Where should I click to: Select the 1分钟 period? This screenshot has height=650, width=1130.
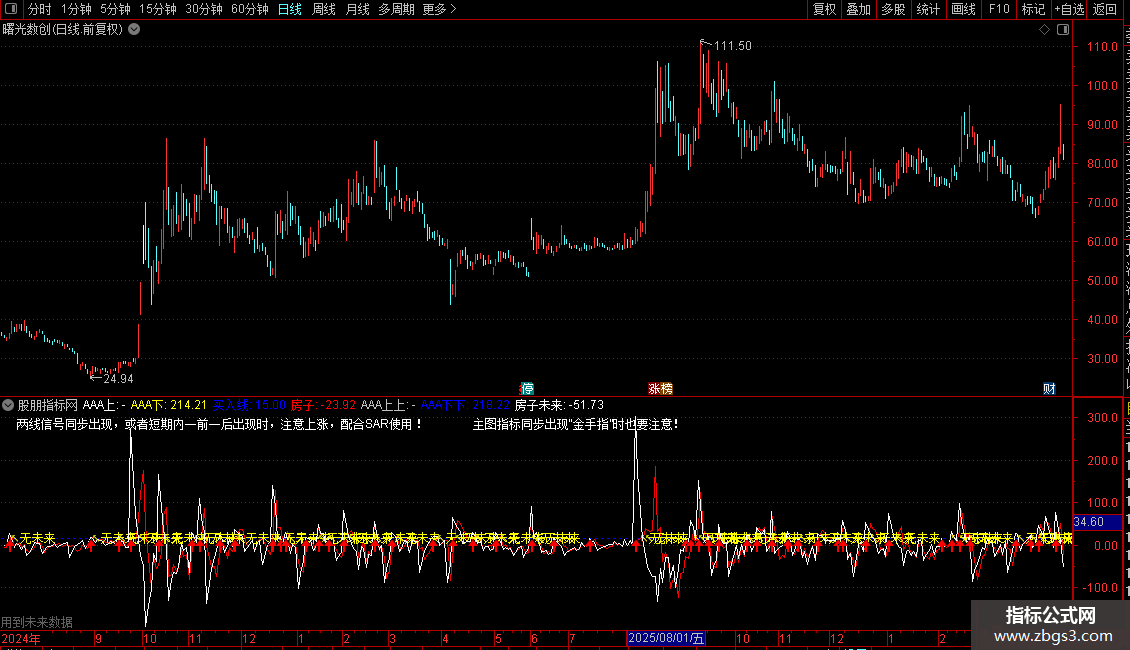[76, 9]
